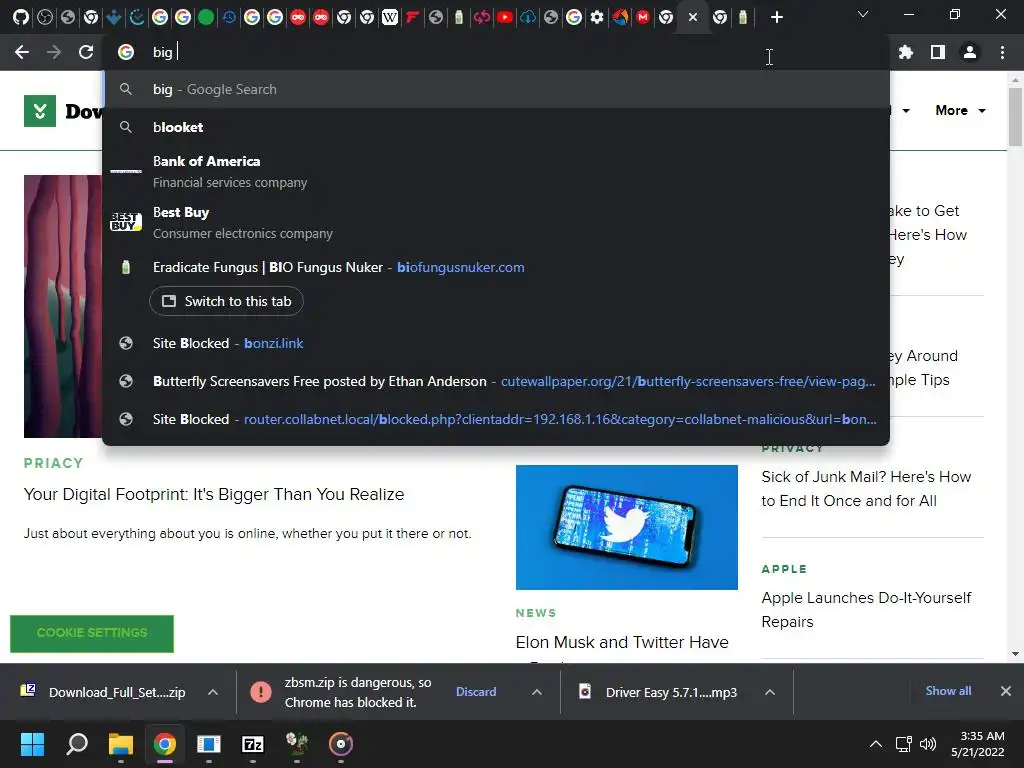Switch to the Chrome Settings gear tab
Screen dimensions: 1024x768
(x=597, y=17)
